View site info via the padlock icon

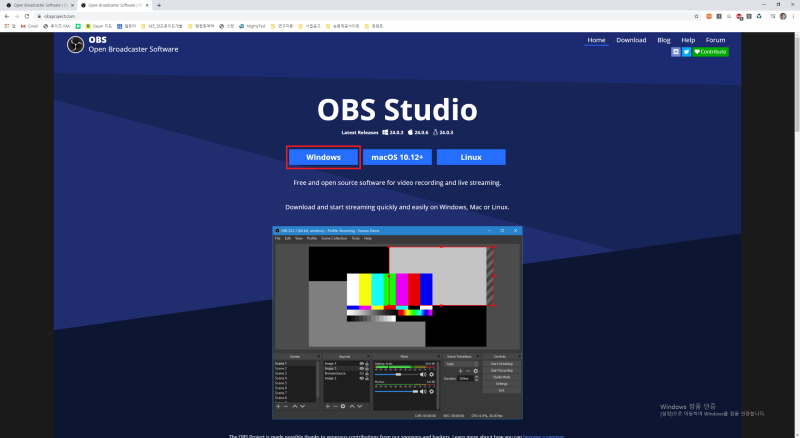(x=39, y=16)
